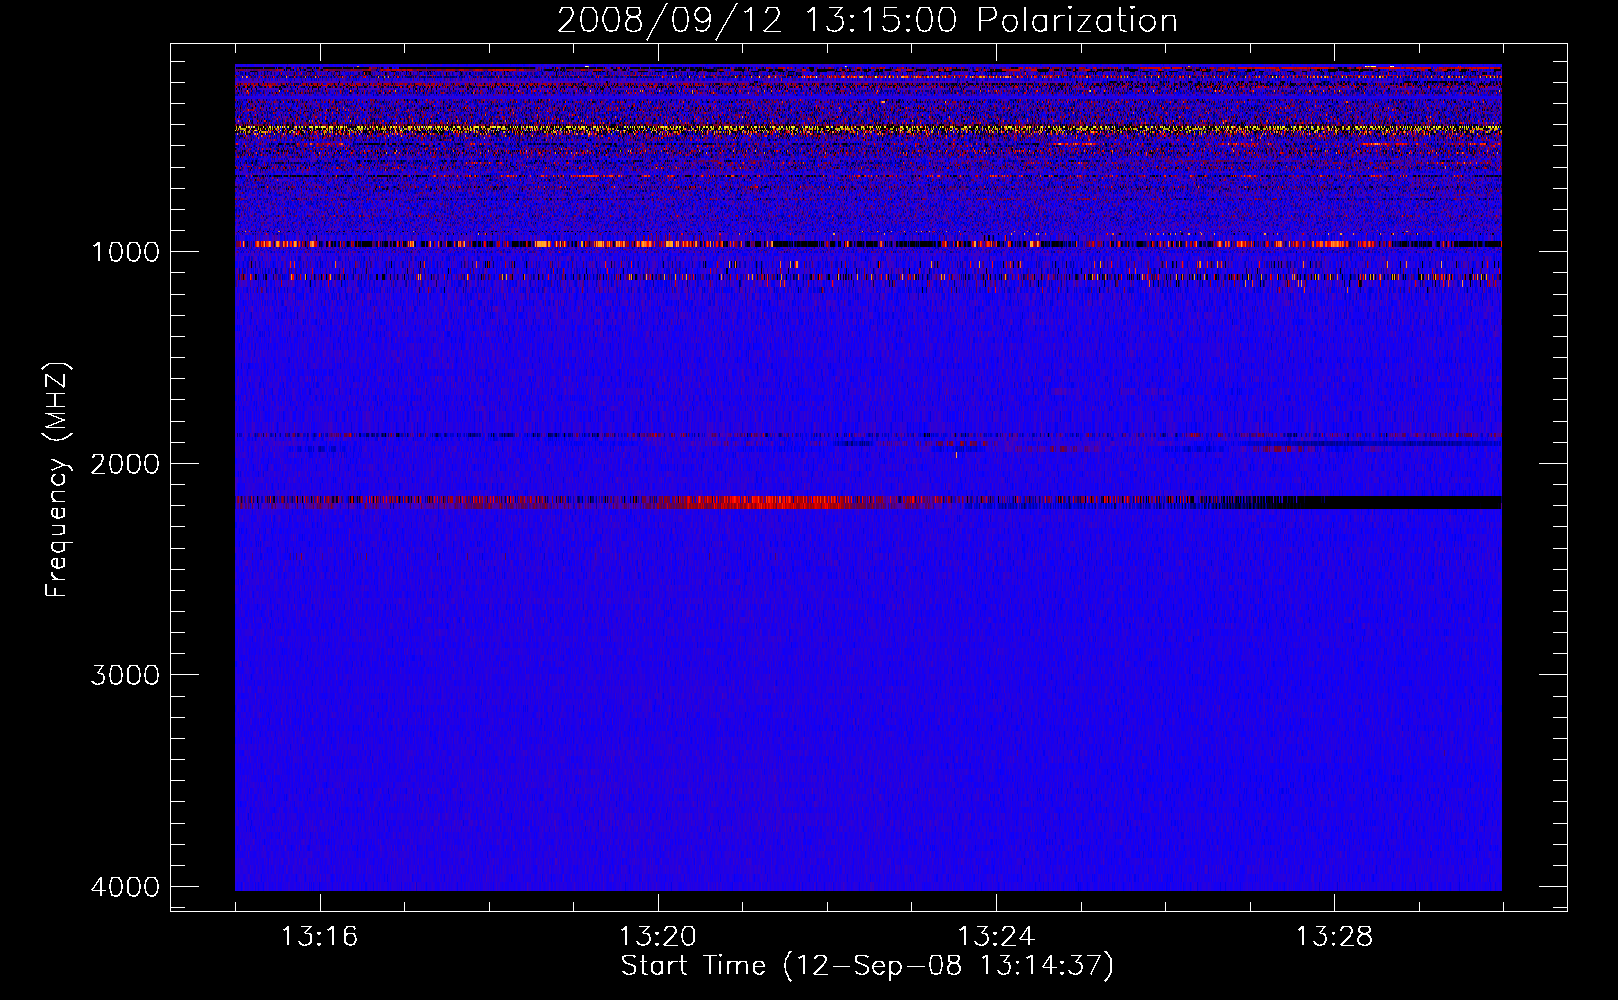Click the 1000 frequency tick label
This screenshot has width=1618, height=1000.
126,251
